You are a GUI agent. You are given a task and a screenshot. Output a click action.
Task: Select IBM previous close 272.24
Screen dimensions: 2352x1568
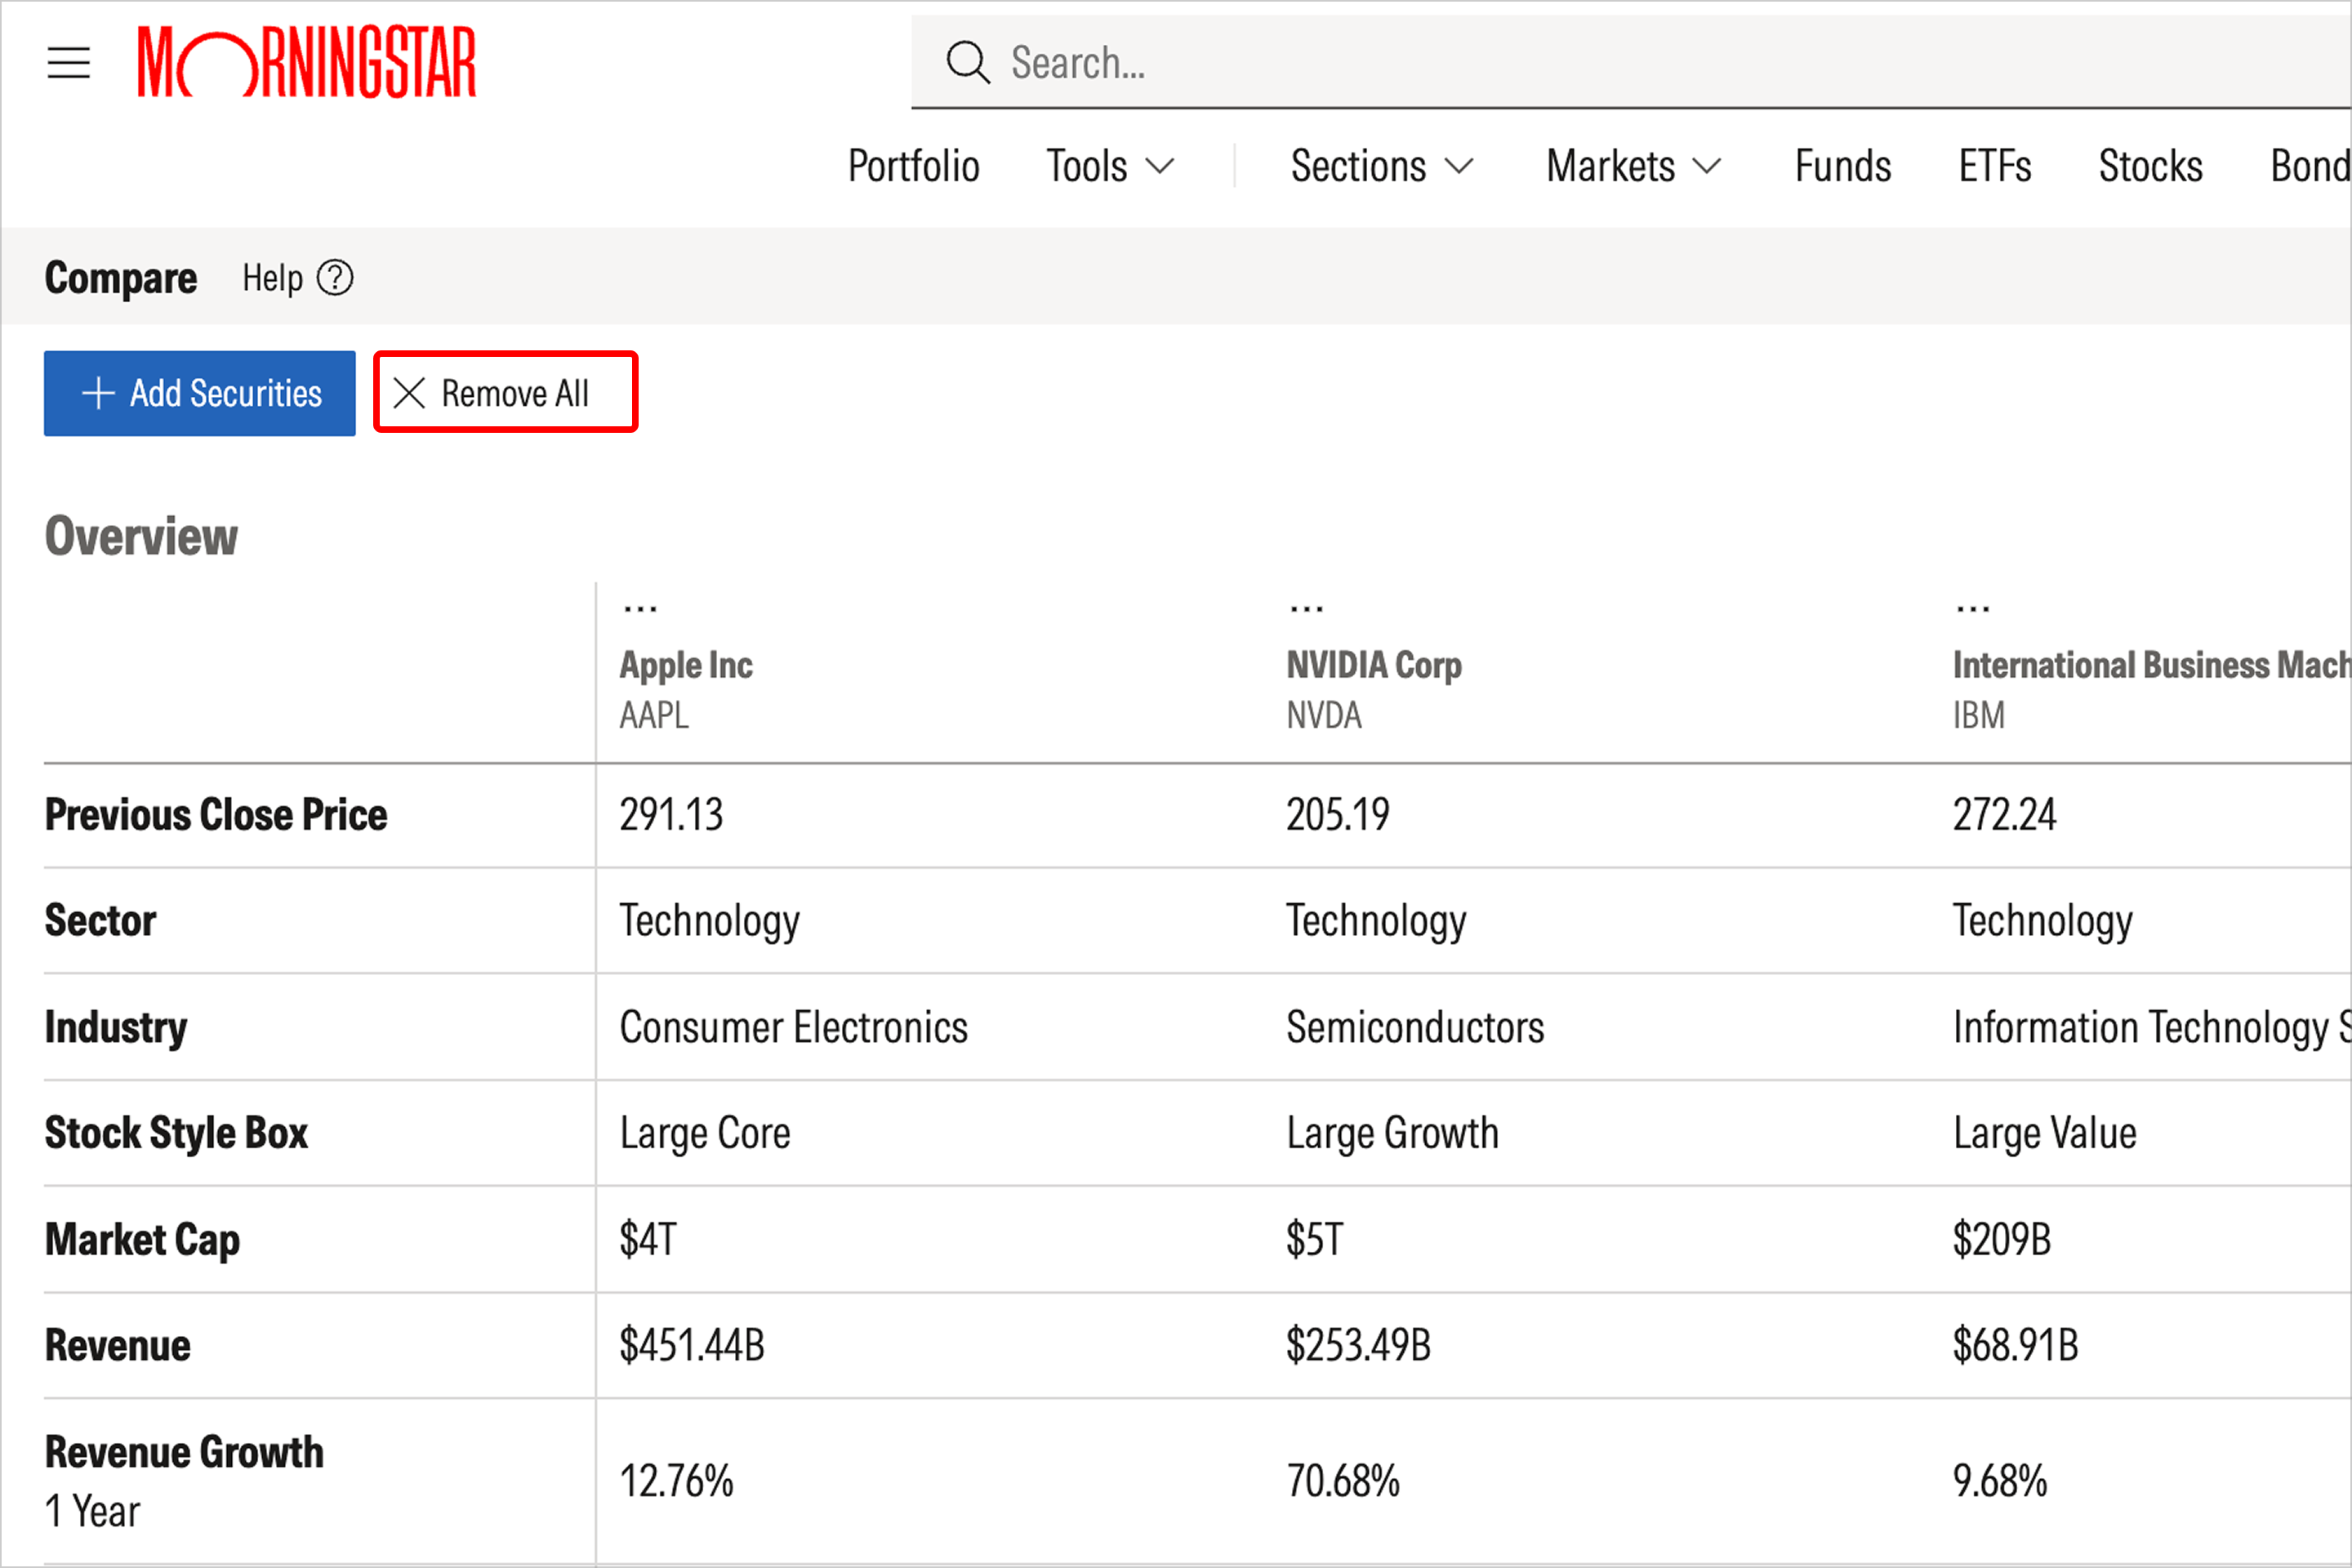tap(2005, 815)
